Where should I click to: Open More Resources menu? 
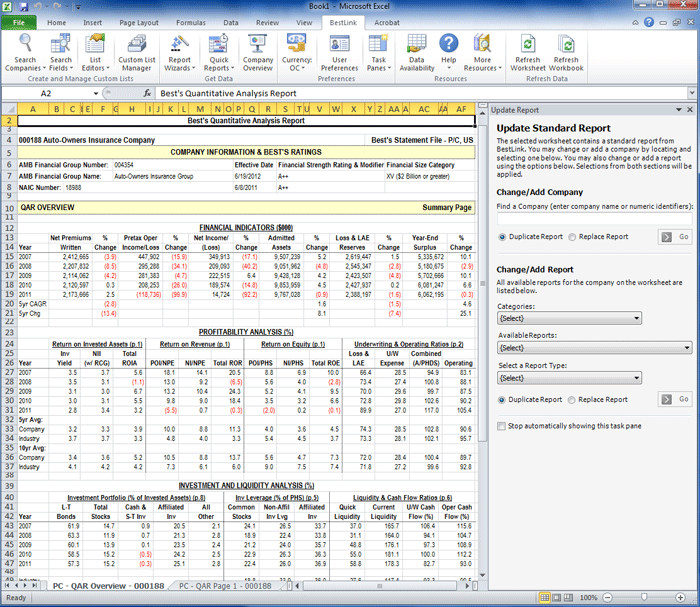tap(482, 53)
